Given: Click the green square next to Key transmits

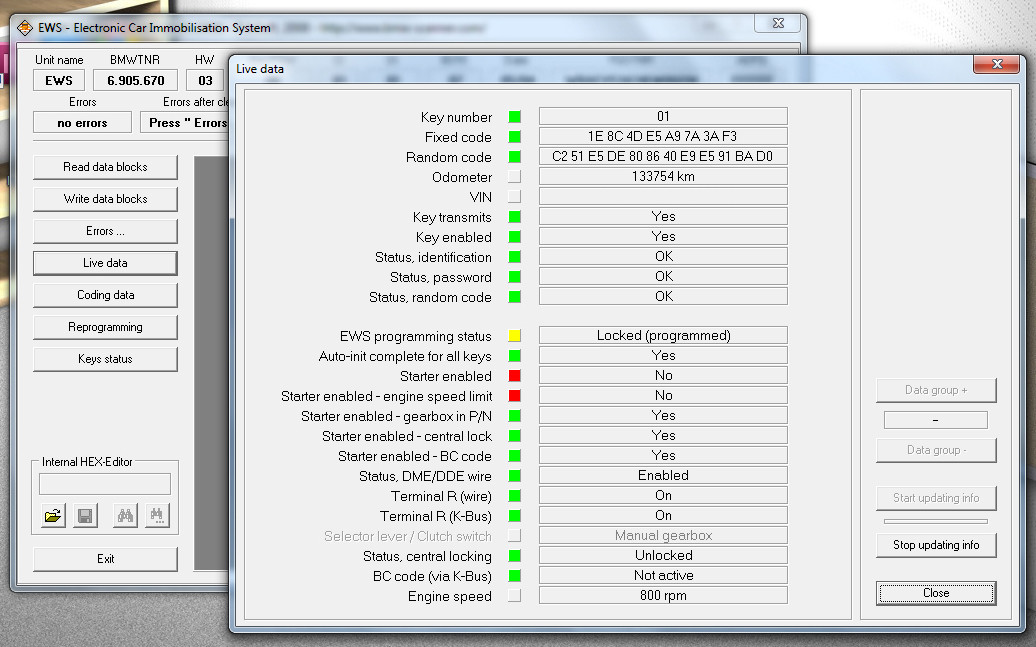Looking at the screenshot, I should click(515, 216).
